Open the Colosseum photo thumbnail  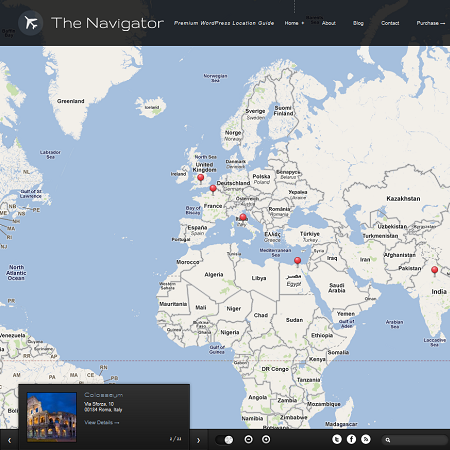click(52, 417)
